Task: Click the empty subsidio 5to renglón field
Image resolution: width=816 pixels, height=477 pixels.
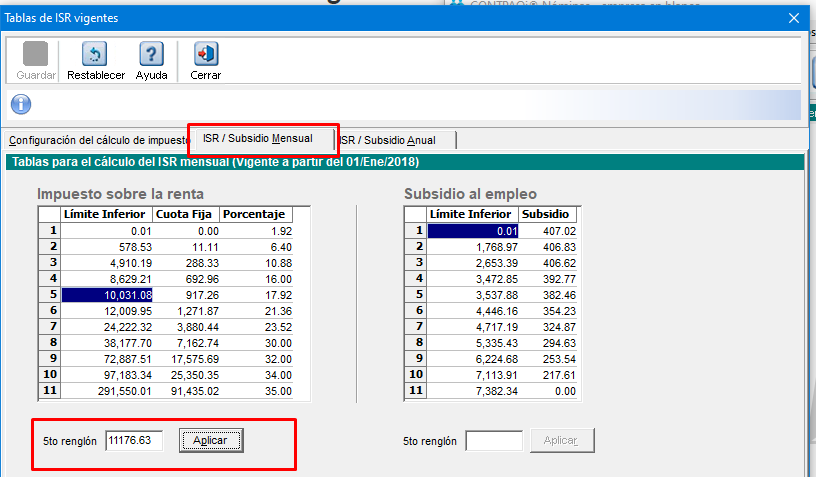Action: tap(494, 440)
